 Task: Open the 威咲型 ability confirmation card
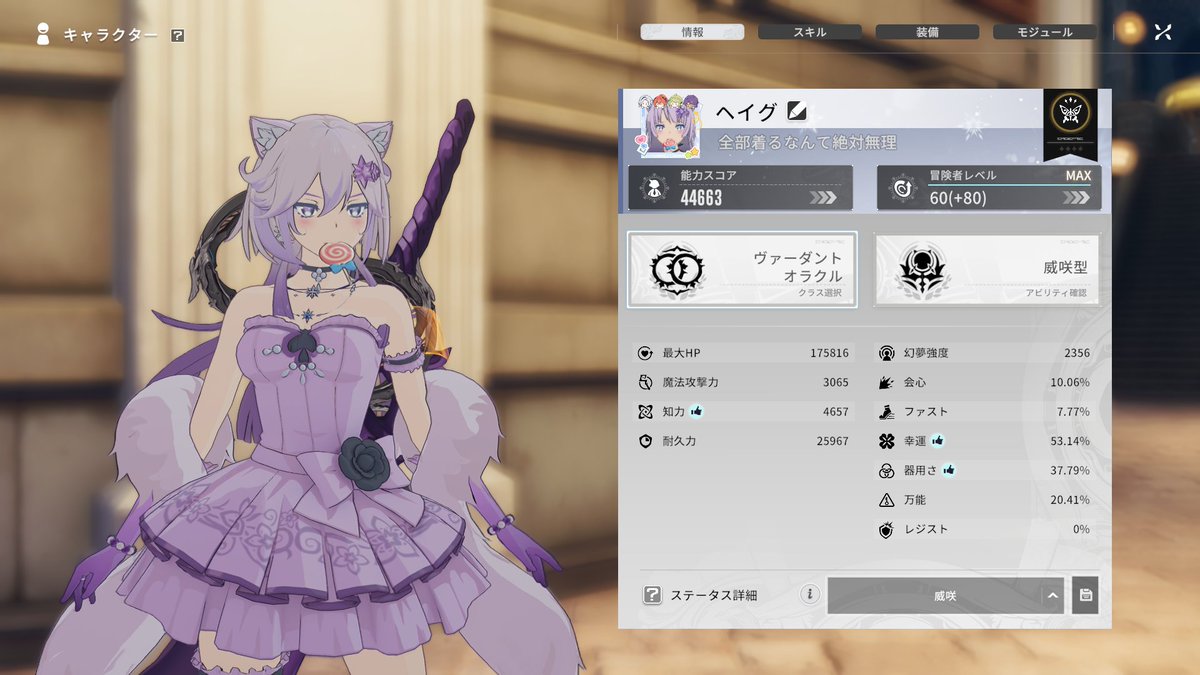(x=987, y=270)
